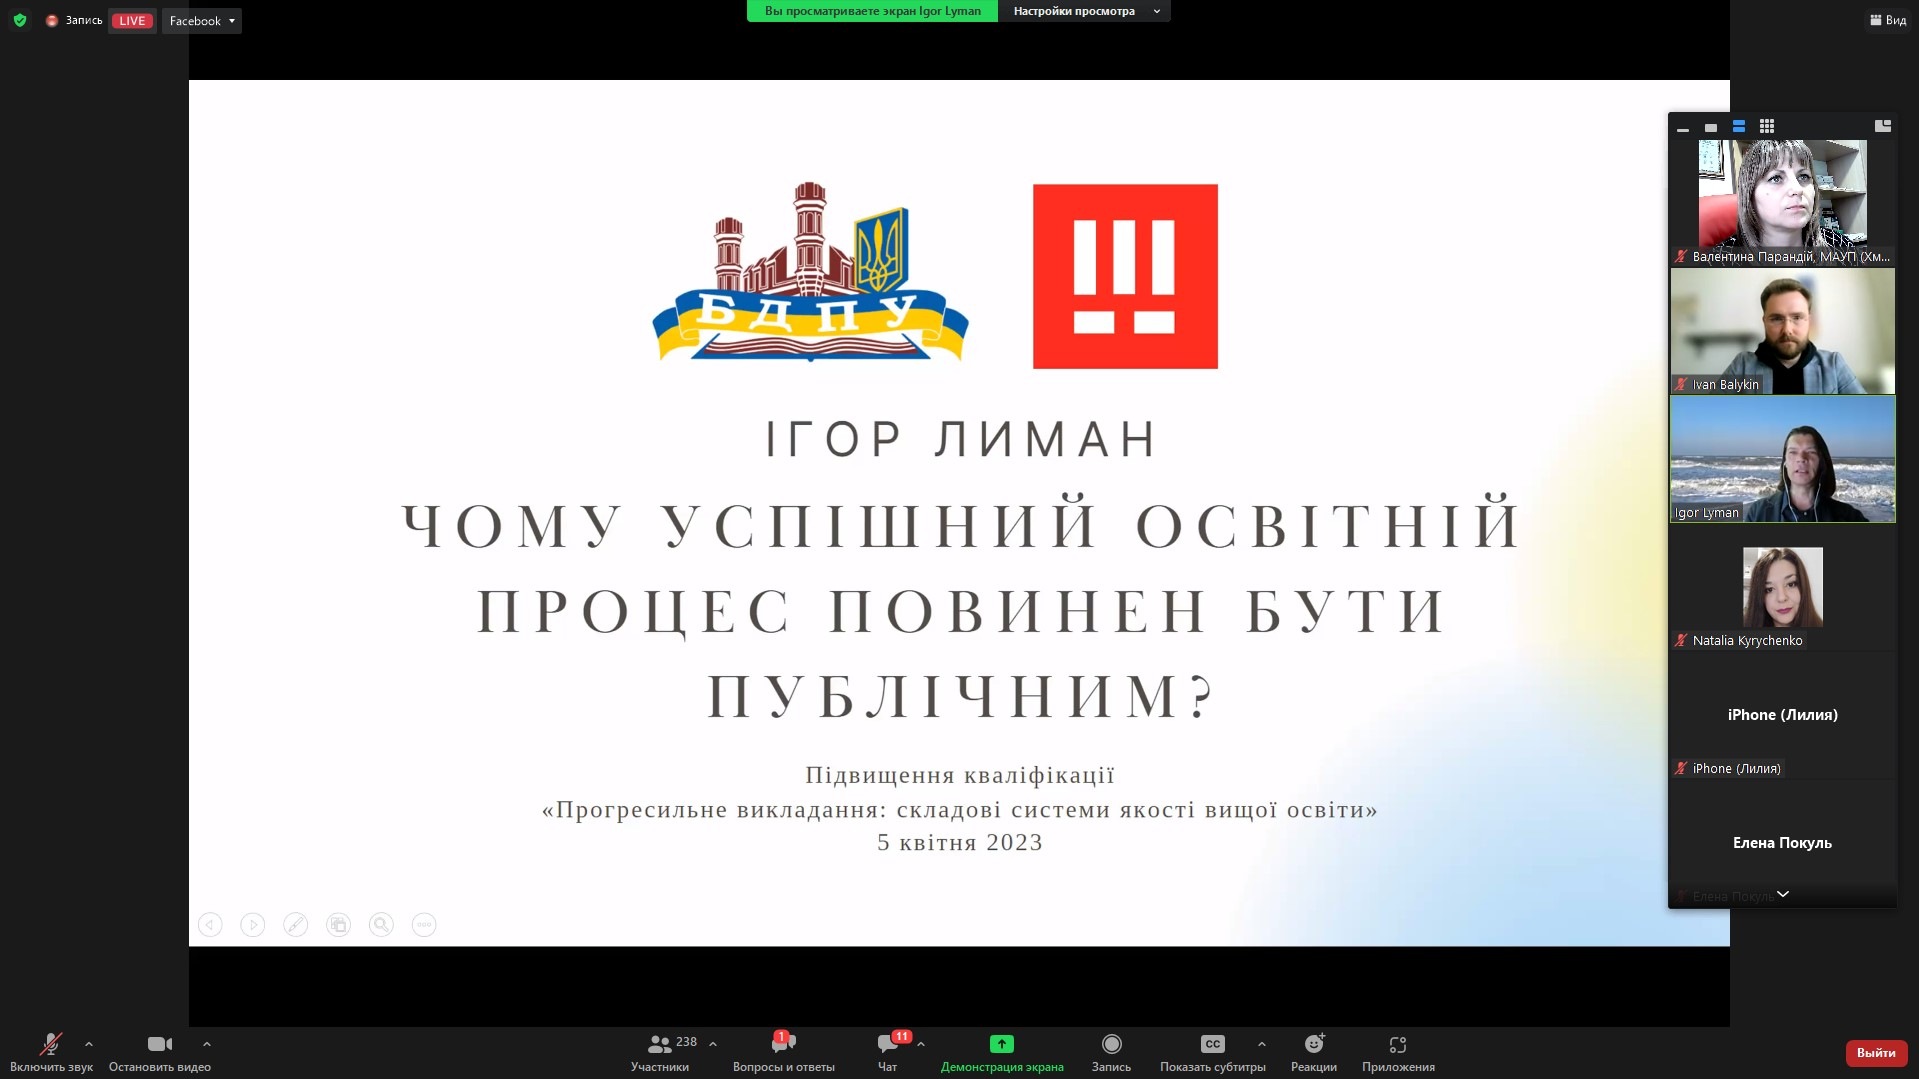Expand audio settings arrow next to microphone

[x=89, y=1044]
